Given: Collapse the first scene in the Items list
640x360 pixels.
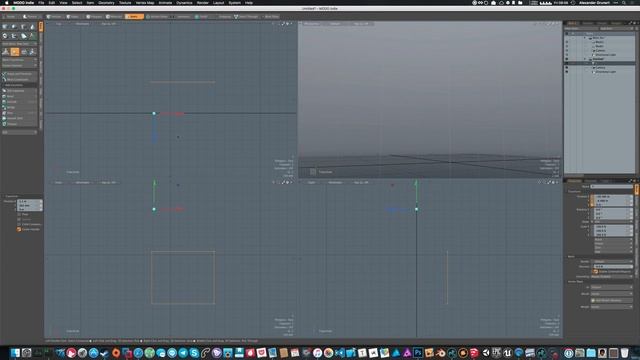Looking at the screenshot, I should point(585,38).
